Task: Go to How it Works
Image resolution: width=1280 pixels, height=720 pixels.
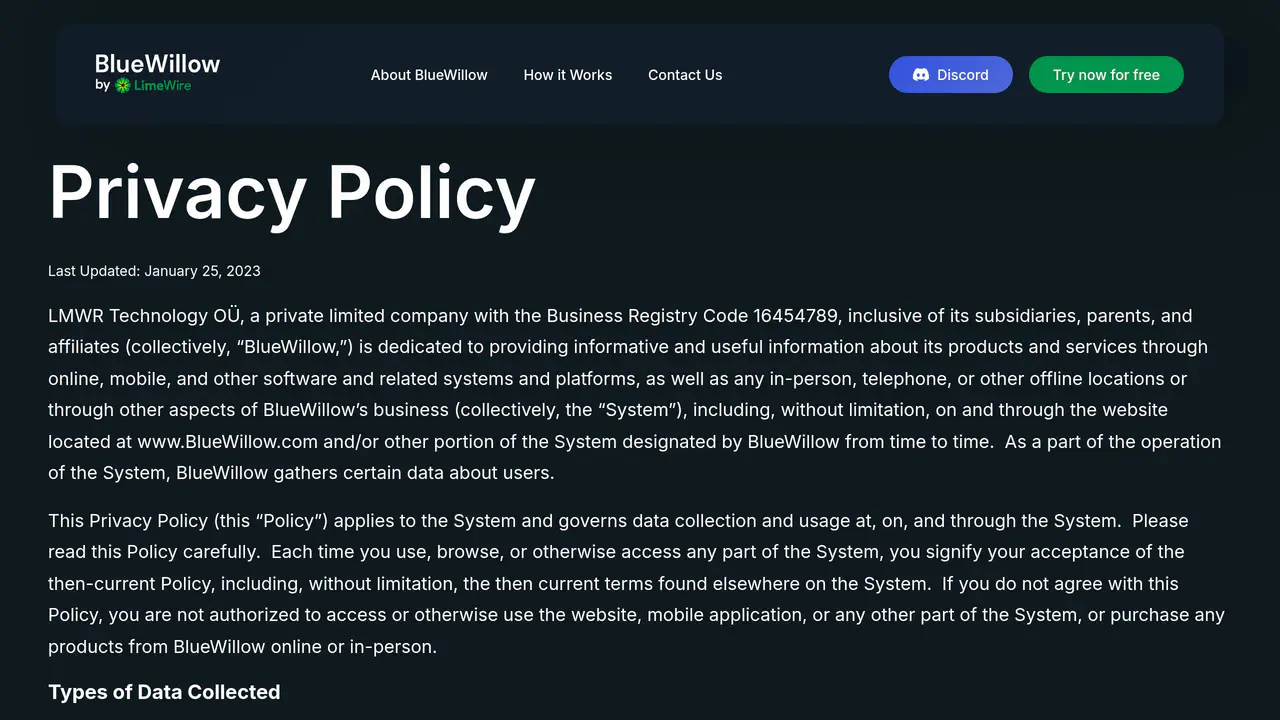Action: [x=568, y=75]
